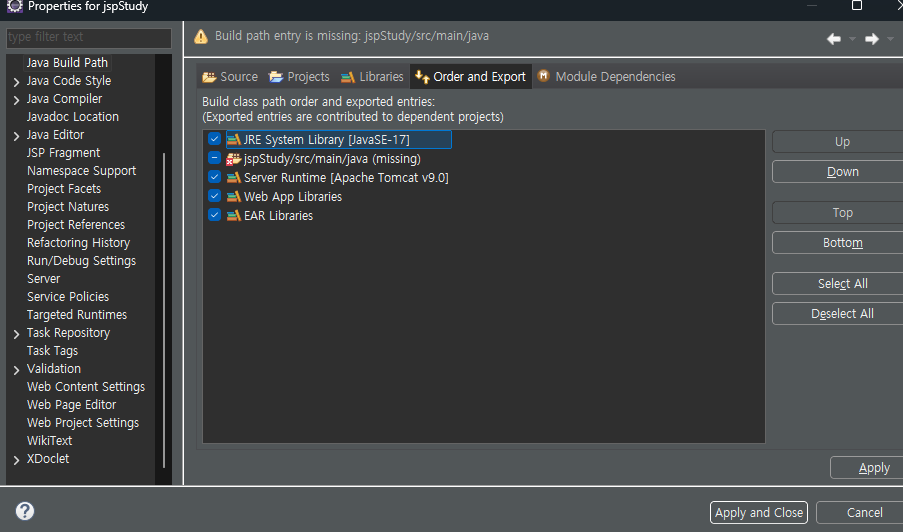
Task: Select JSP Fragment in tree
Action: (63, 153)
